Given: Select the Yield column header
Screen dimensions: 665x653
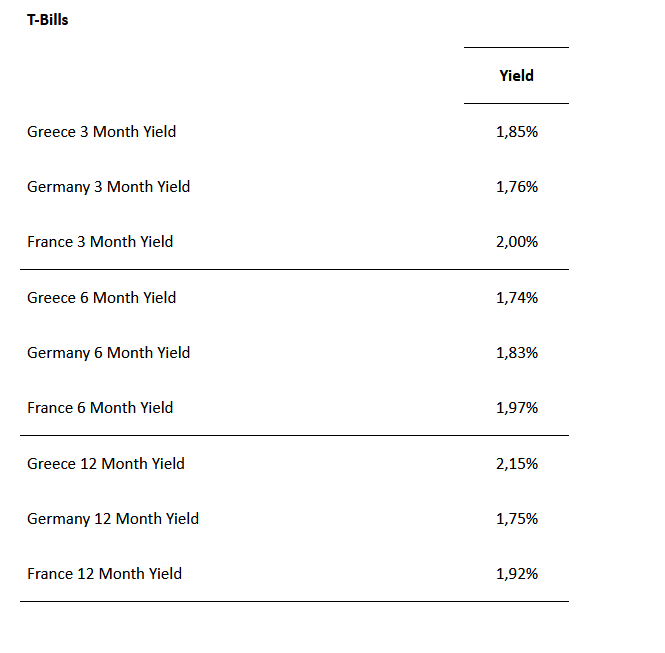Looking at the screenshot, I should 516,76.
